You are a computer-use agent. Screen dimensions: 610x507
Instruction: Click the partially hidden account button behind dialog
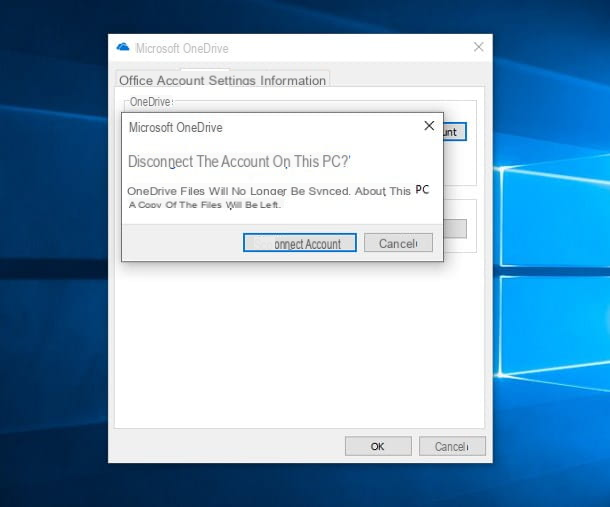pyautogui.click(x=454, y=132)
